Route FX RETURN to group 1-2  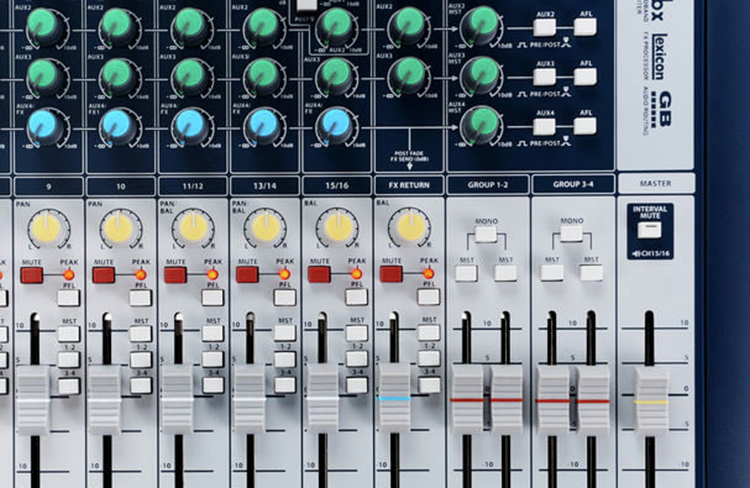[429, 359]
